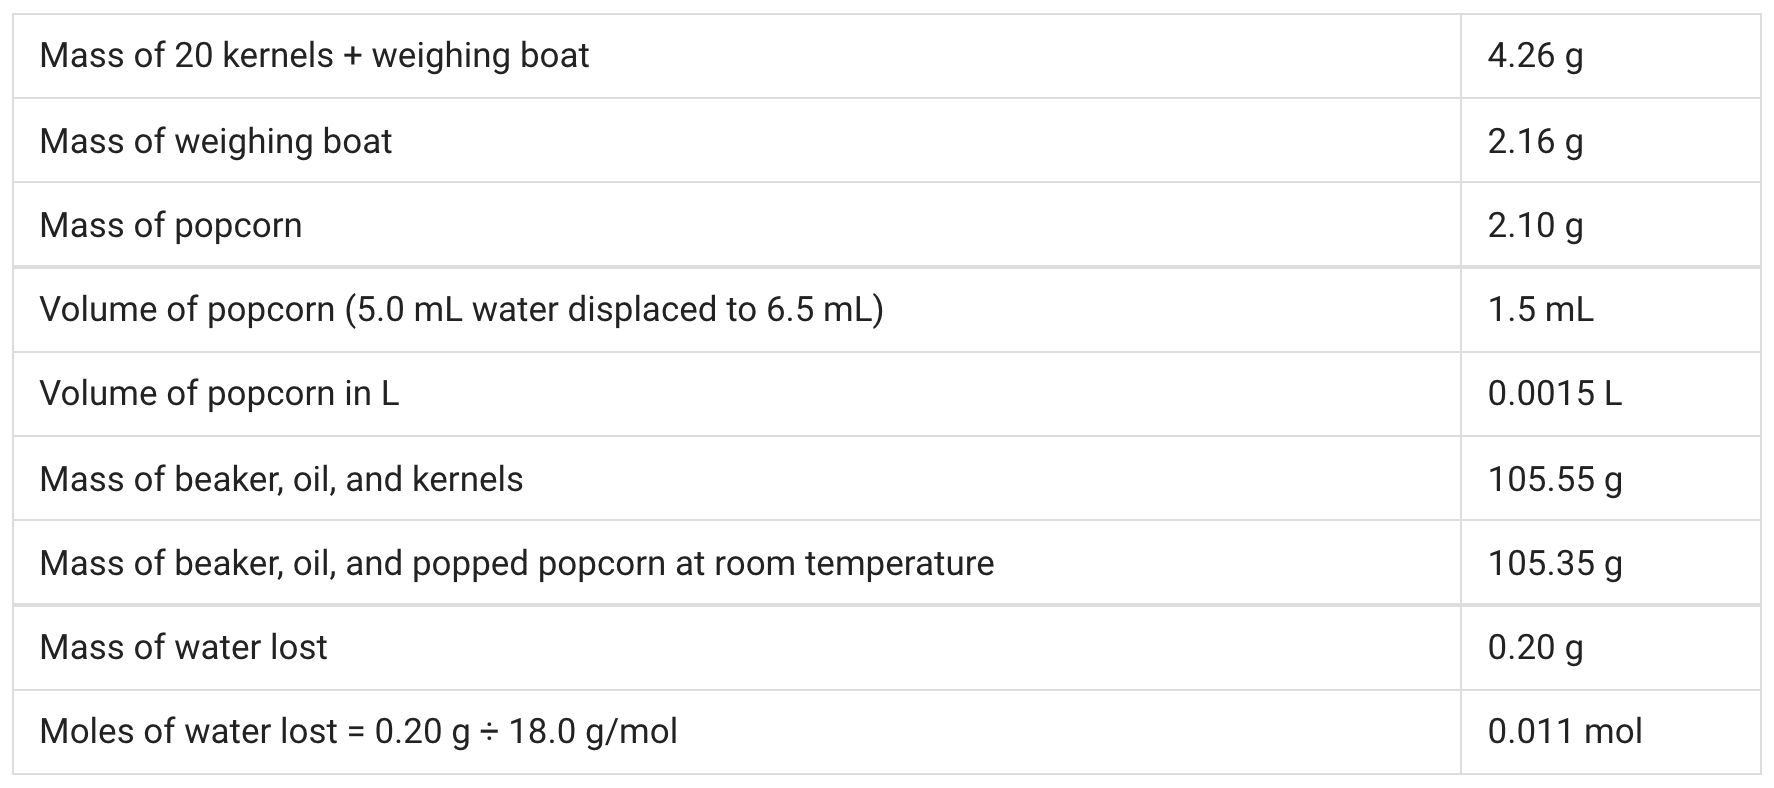Click the 2.10 g value cell
This screenshot has width=1774, height=788.
click(1611, 225)
